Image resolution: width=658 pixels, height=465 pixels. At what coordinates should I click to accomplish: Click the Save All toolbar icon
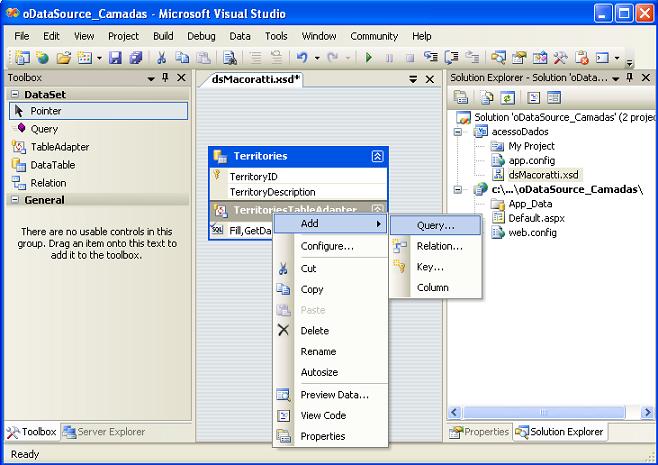click(136, 57)
